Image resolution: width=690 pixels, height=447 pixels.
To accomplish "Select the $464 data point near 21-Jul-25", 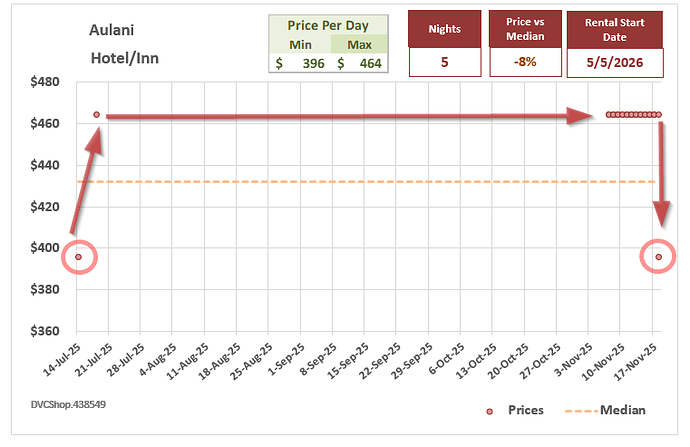I will click(x=97, y=115).
